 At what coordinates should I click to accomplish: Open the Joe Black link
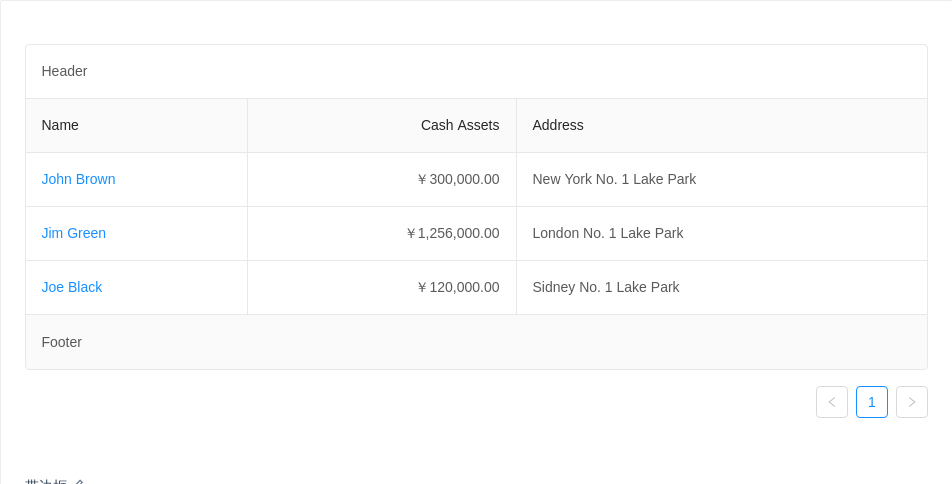pos(72,287)
